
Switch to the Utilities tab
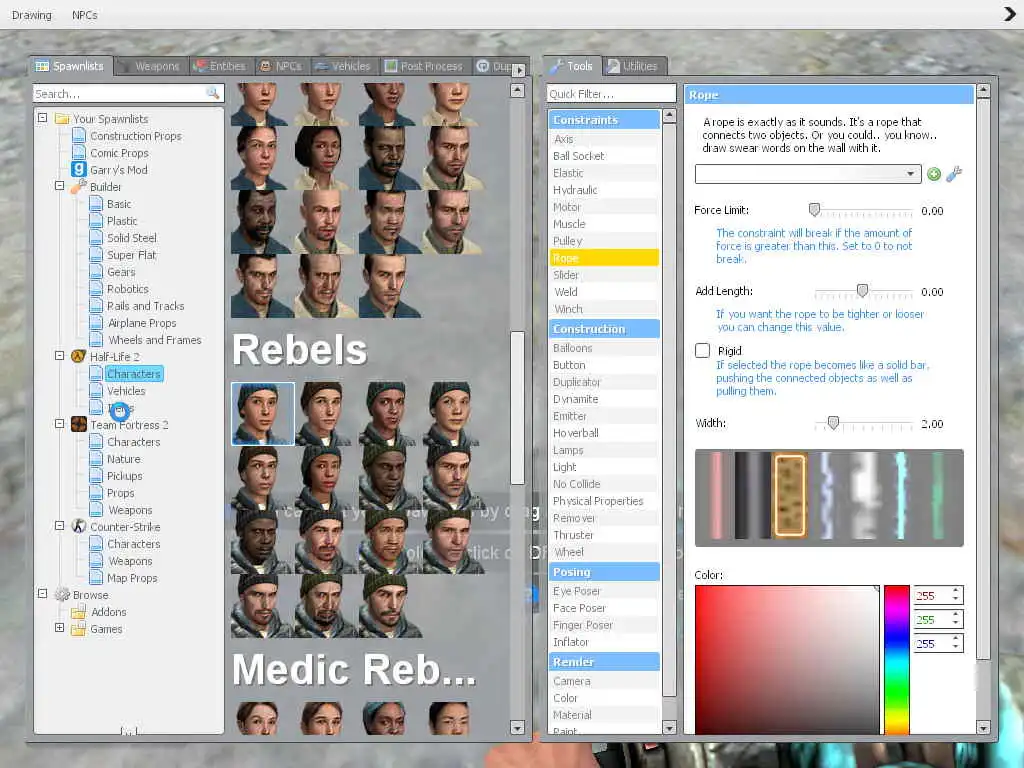(x=633, y=66)
